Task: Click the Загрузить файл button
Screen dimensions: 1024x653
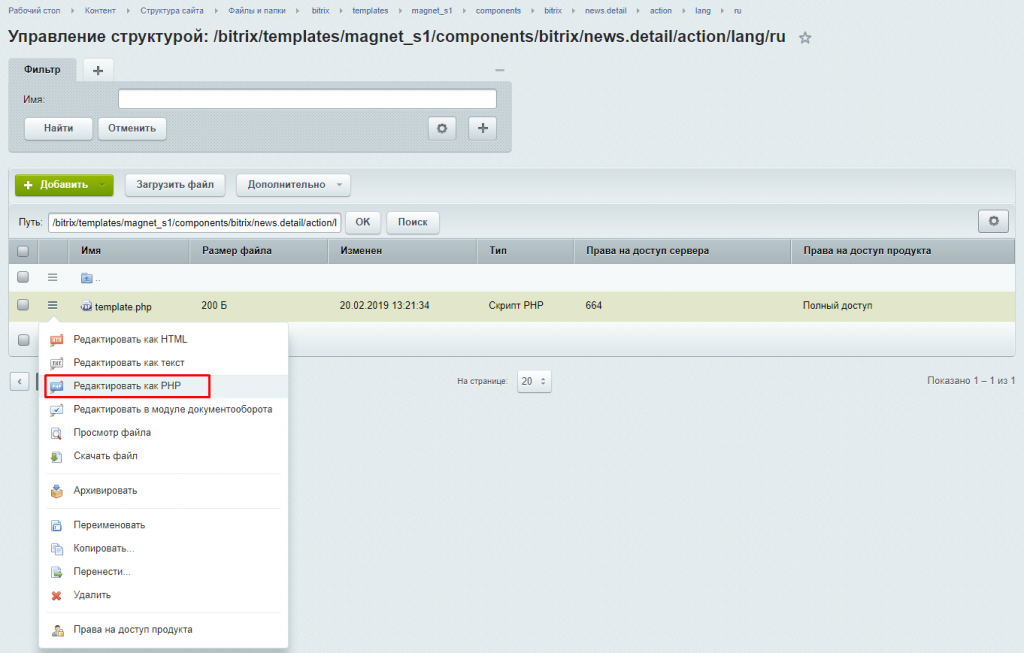Action: click(x=175, y=185)
